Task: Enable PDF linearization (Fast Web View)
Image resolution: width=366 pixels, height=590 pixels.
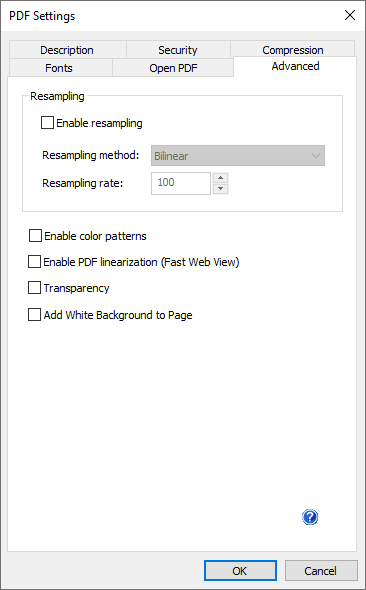Action: point(34,262)
